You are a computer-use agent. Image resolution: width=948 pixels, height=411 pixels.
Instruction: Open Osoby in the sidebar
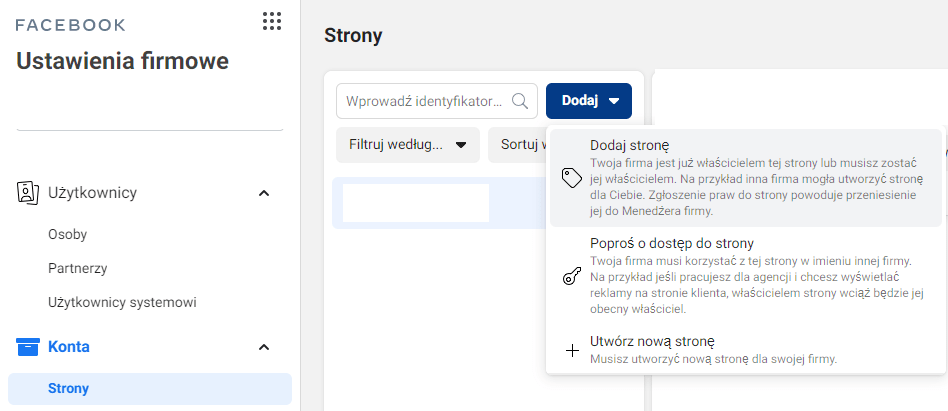coord(68,235)
